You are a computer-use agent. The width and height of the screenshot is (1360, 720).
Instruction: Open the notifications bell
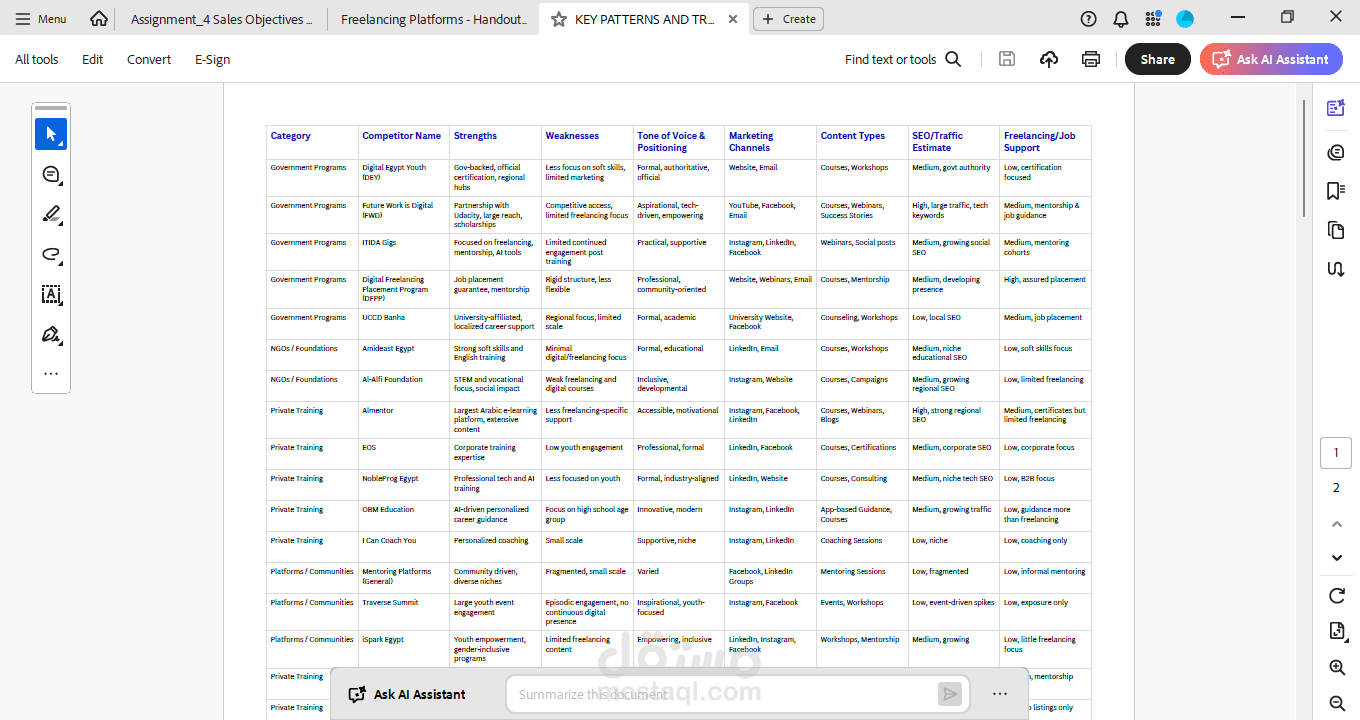[1121, 19]
